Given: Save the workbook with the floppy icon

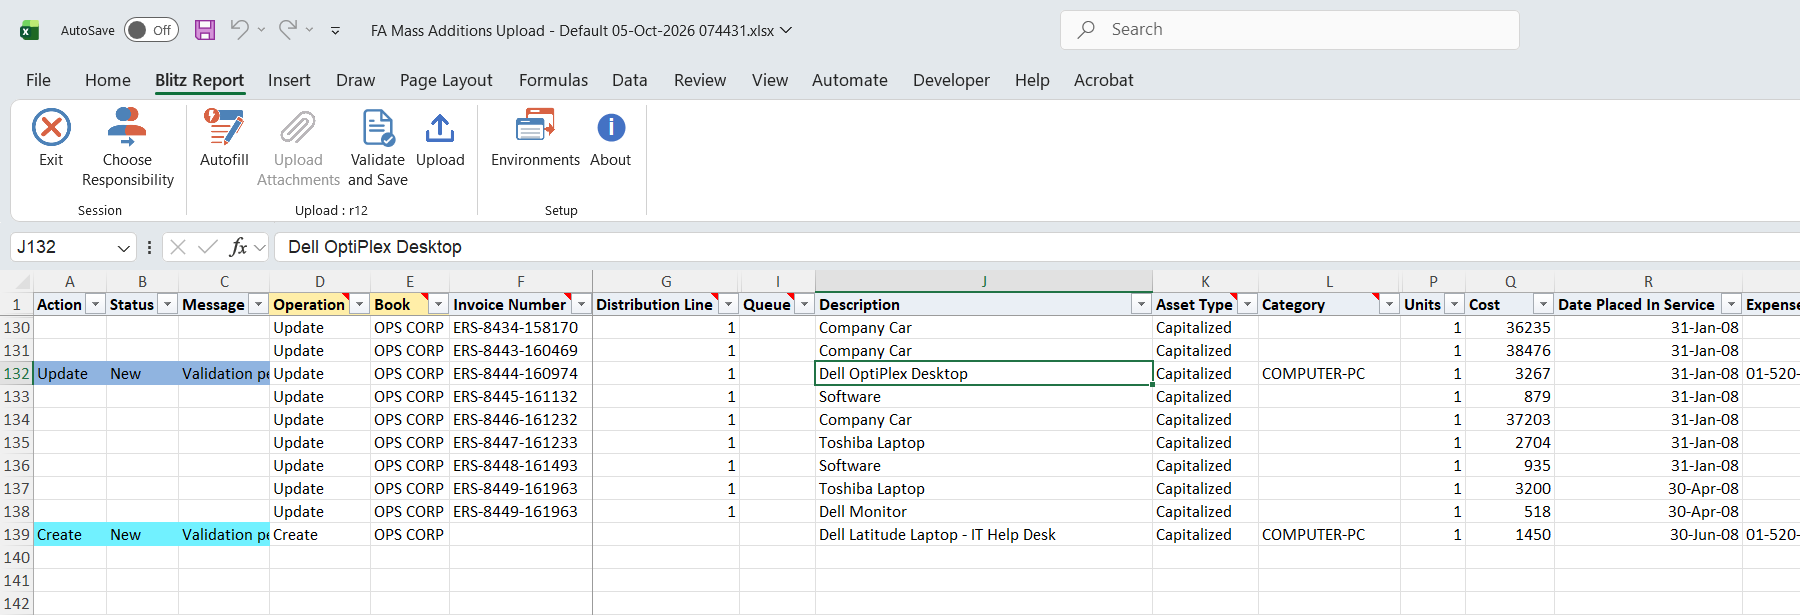Looking at the screenshot, I should pos(205,30).
